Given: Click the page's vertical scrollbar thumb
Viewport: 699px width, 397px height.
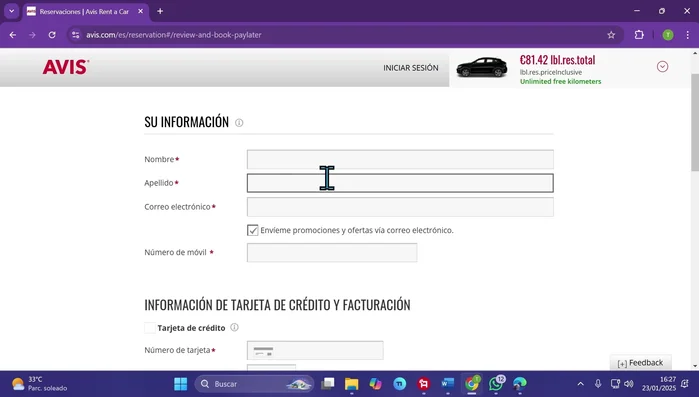Looking at the screenshot, I should (695, 123).
